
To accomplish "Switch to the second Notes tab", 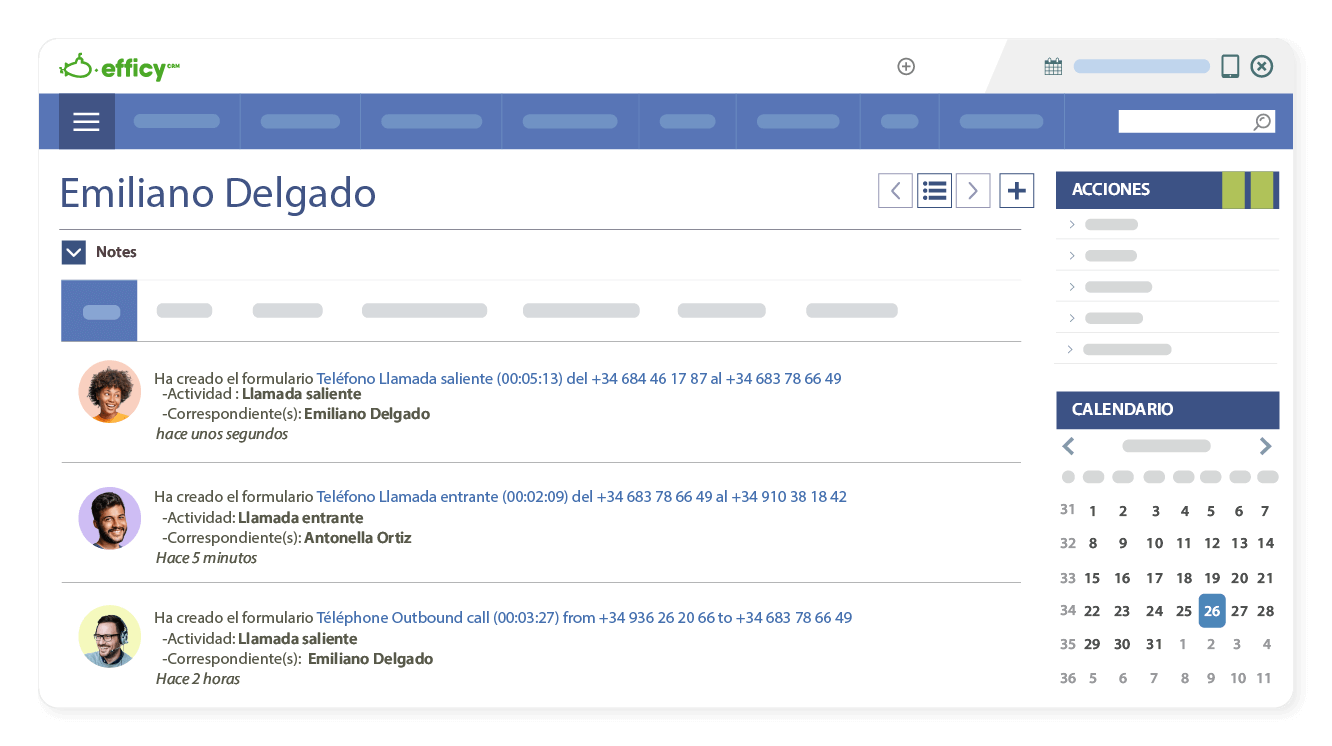I will pyautogui.click(x=184, y=310).
